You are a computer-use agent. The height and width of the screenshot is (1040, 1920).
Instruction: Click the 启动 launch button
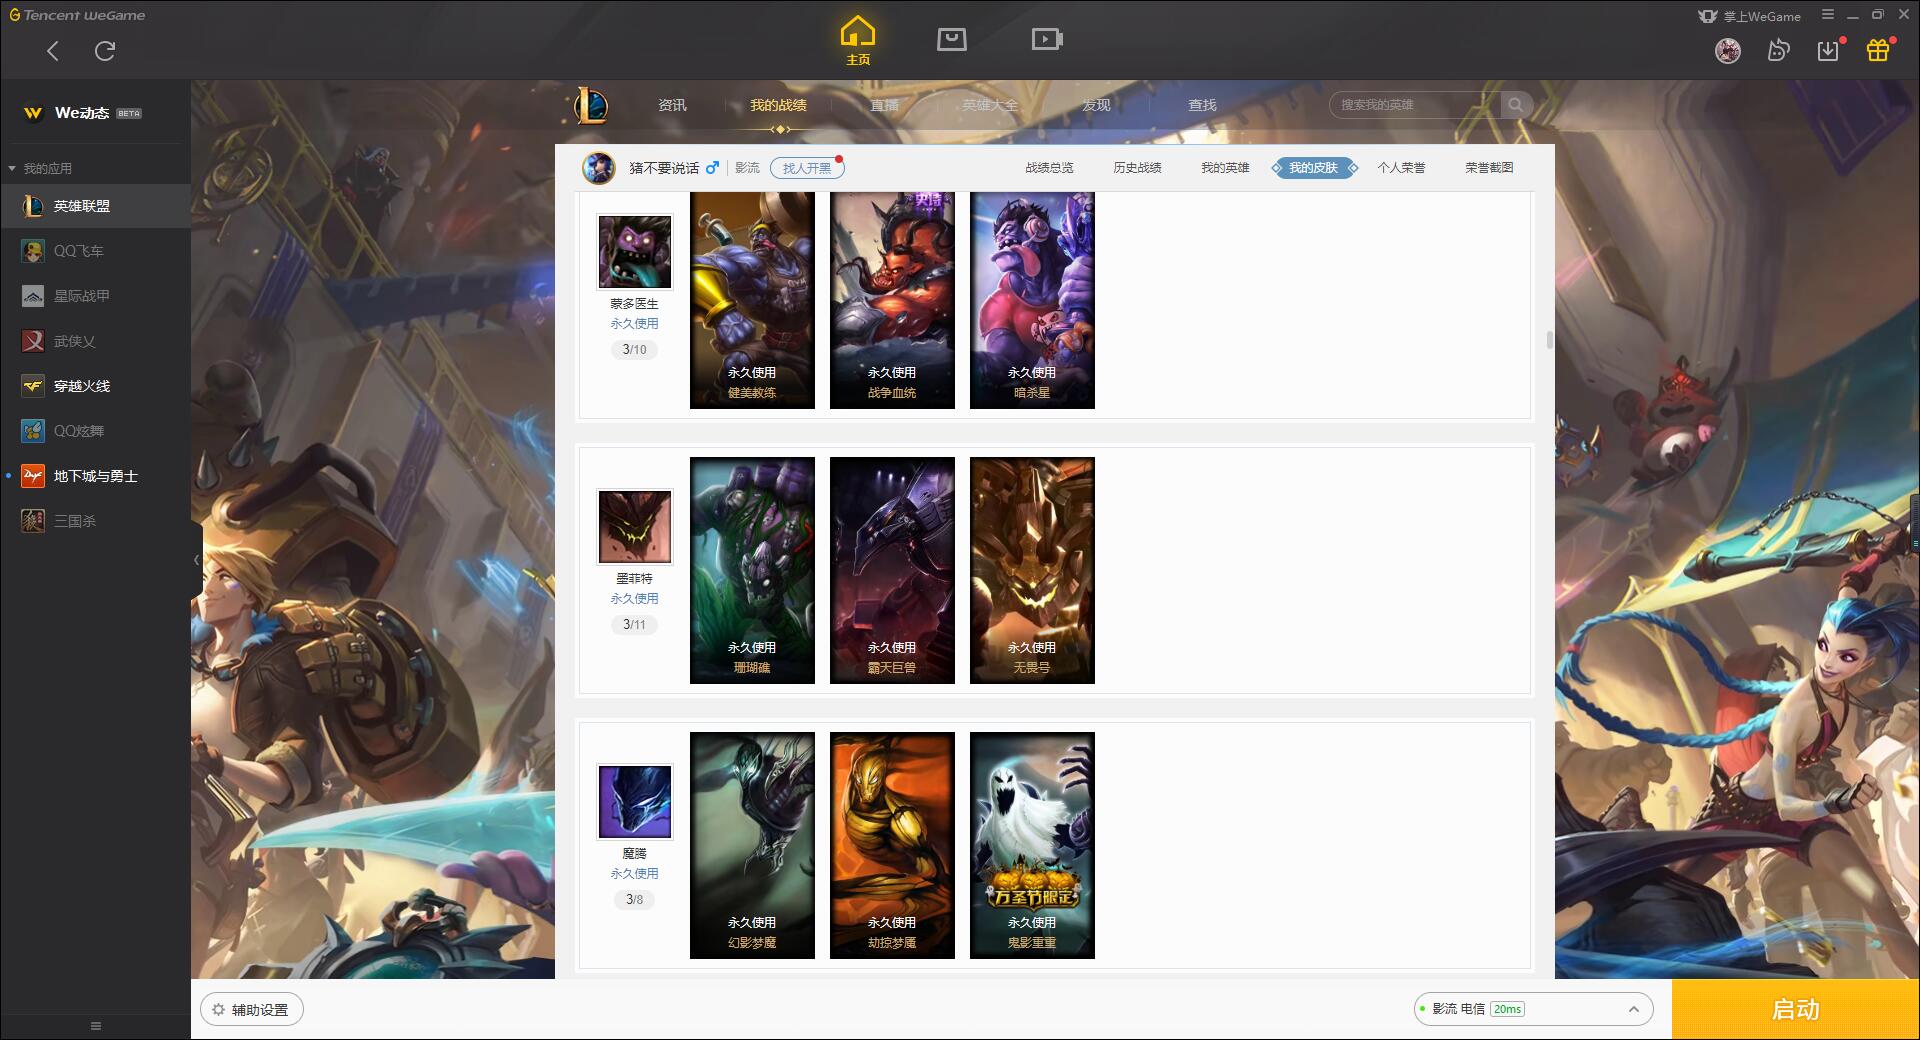pos(1795,1009)
